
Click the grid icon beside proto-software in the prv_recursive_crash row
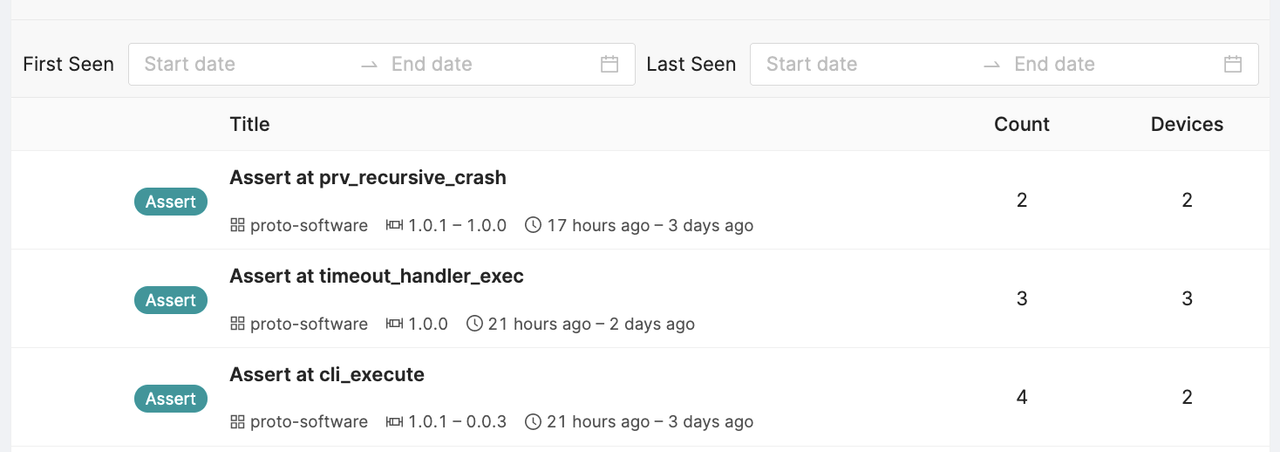pyautogui.click(x=237, y=225)
